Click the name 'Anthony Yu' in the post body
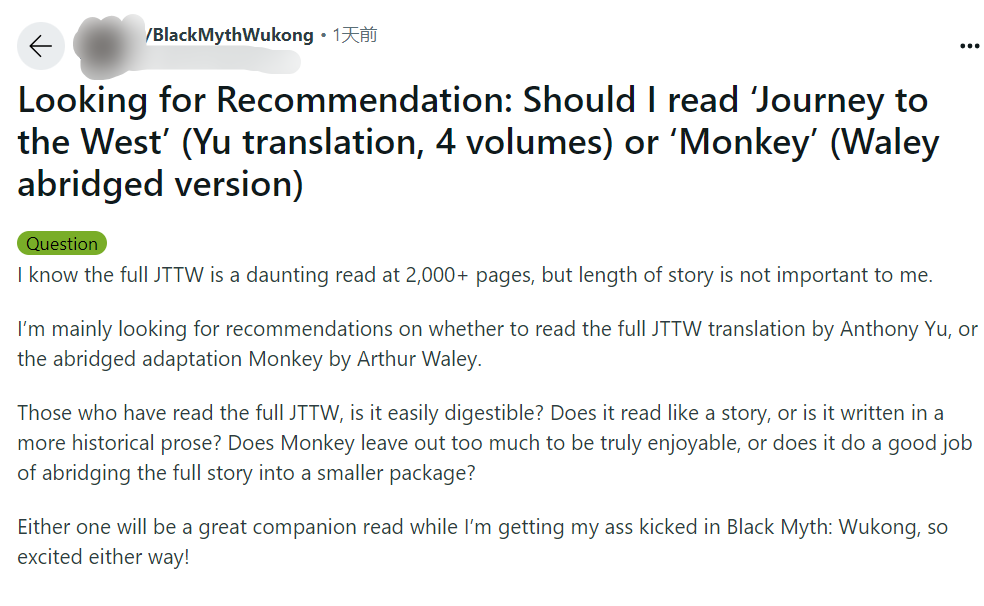 pos(894,329)
